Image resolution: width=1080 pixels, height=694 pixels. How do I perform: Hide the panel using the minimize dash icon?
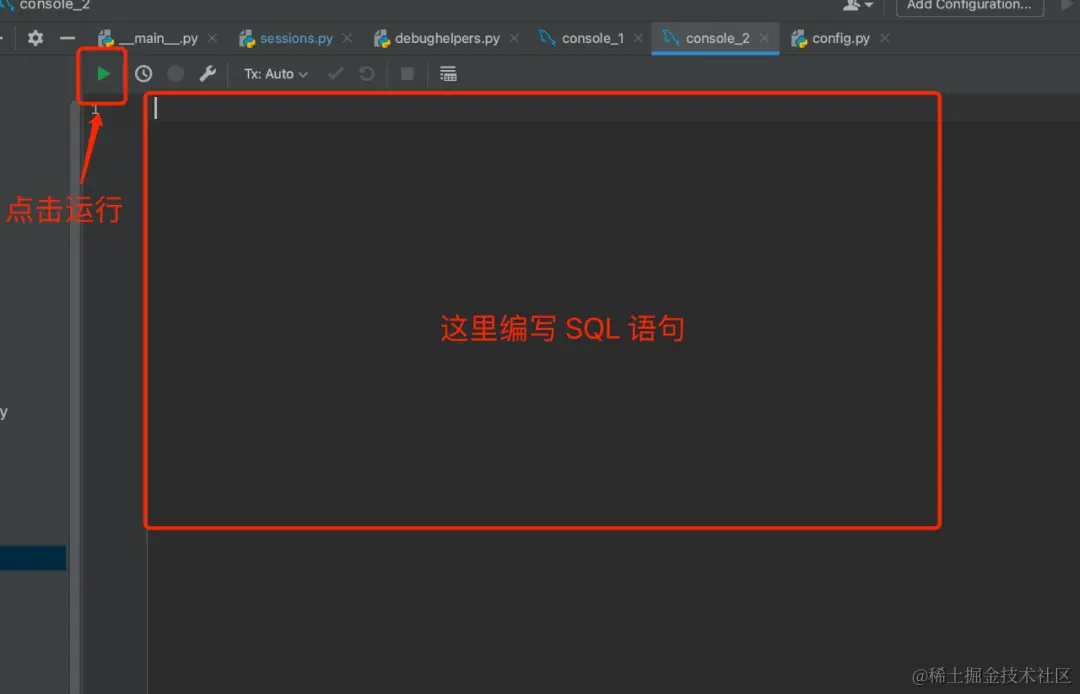66,37
